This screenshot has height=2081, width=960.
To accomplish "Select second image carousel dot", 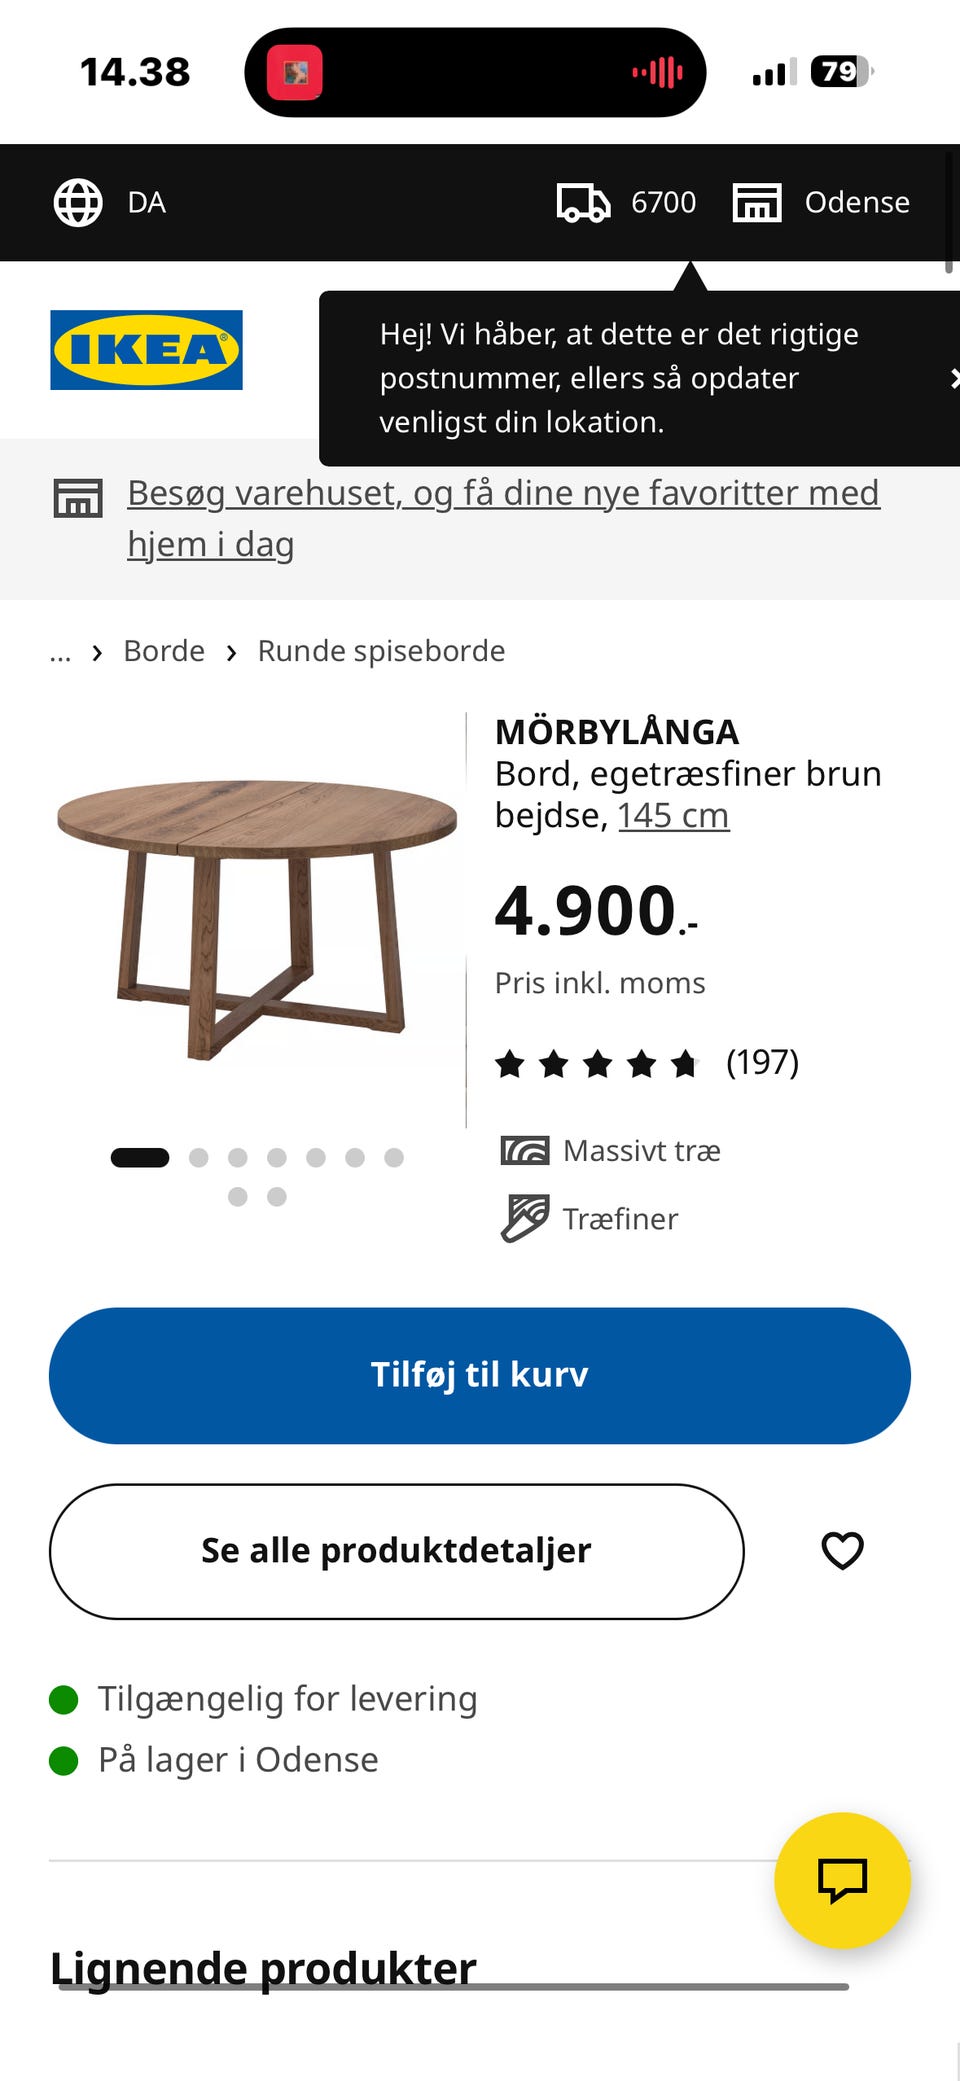I will pyautogui.click(x=198, y=1158).
